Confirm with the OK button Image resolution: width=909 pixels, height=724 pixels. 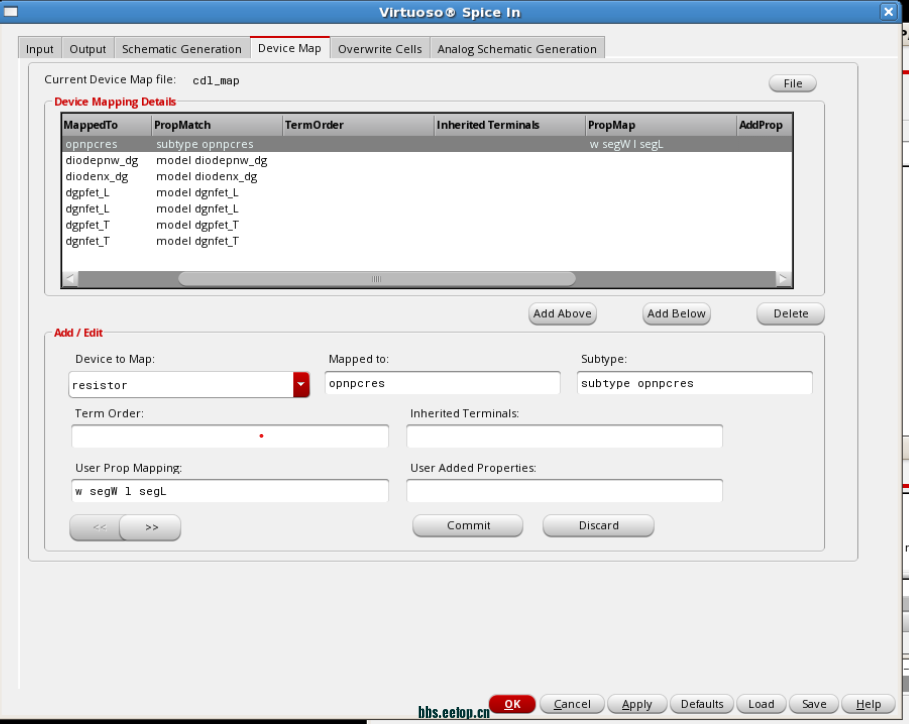click(512, 704)
